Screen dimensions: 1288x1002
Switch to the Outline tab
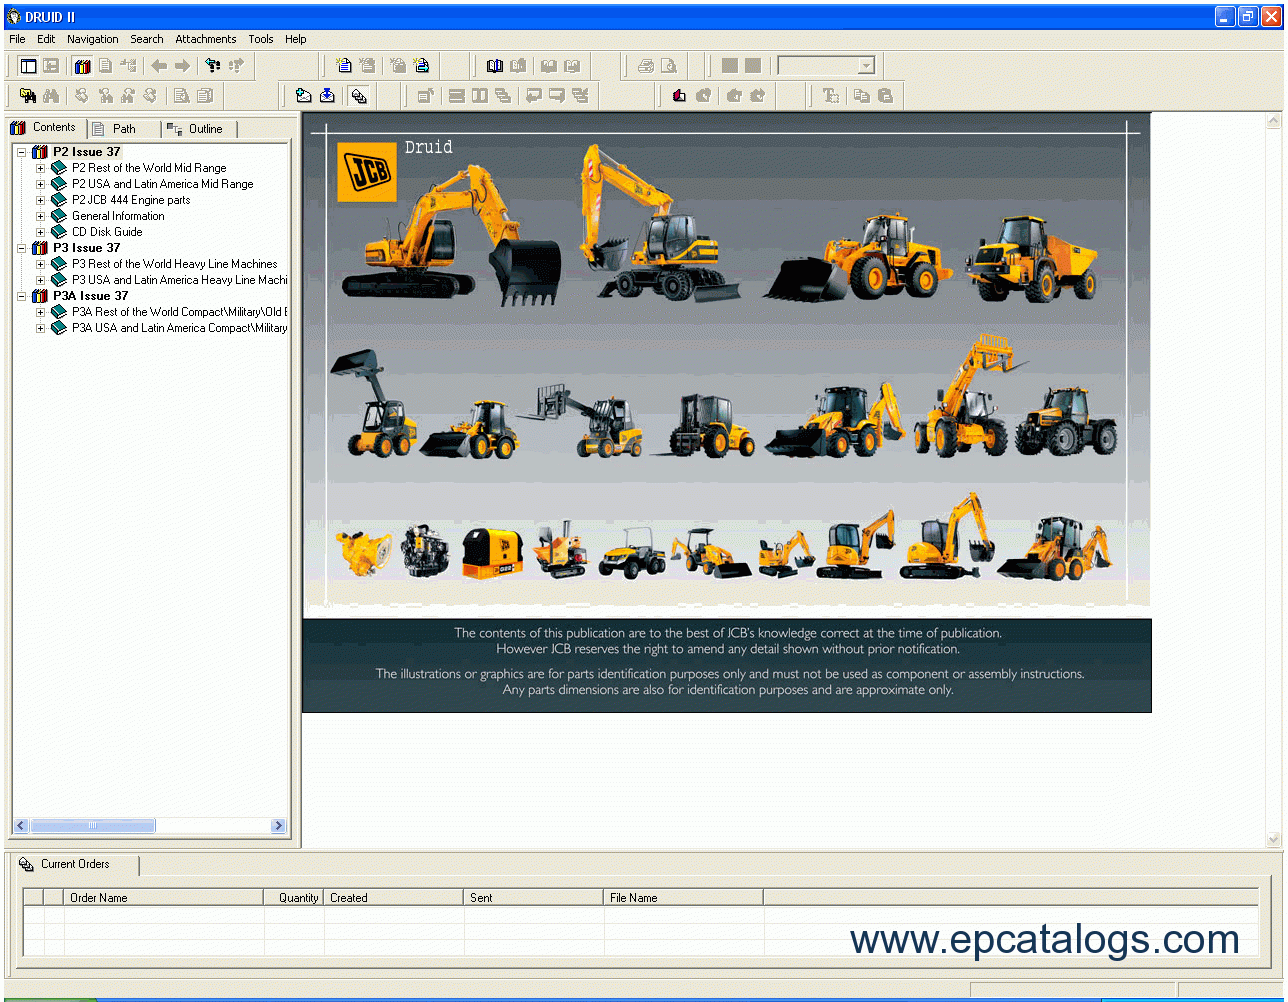199,129
